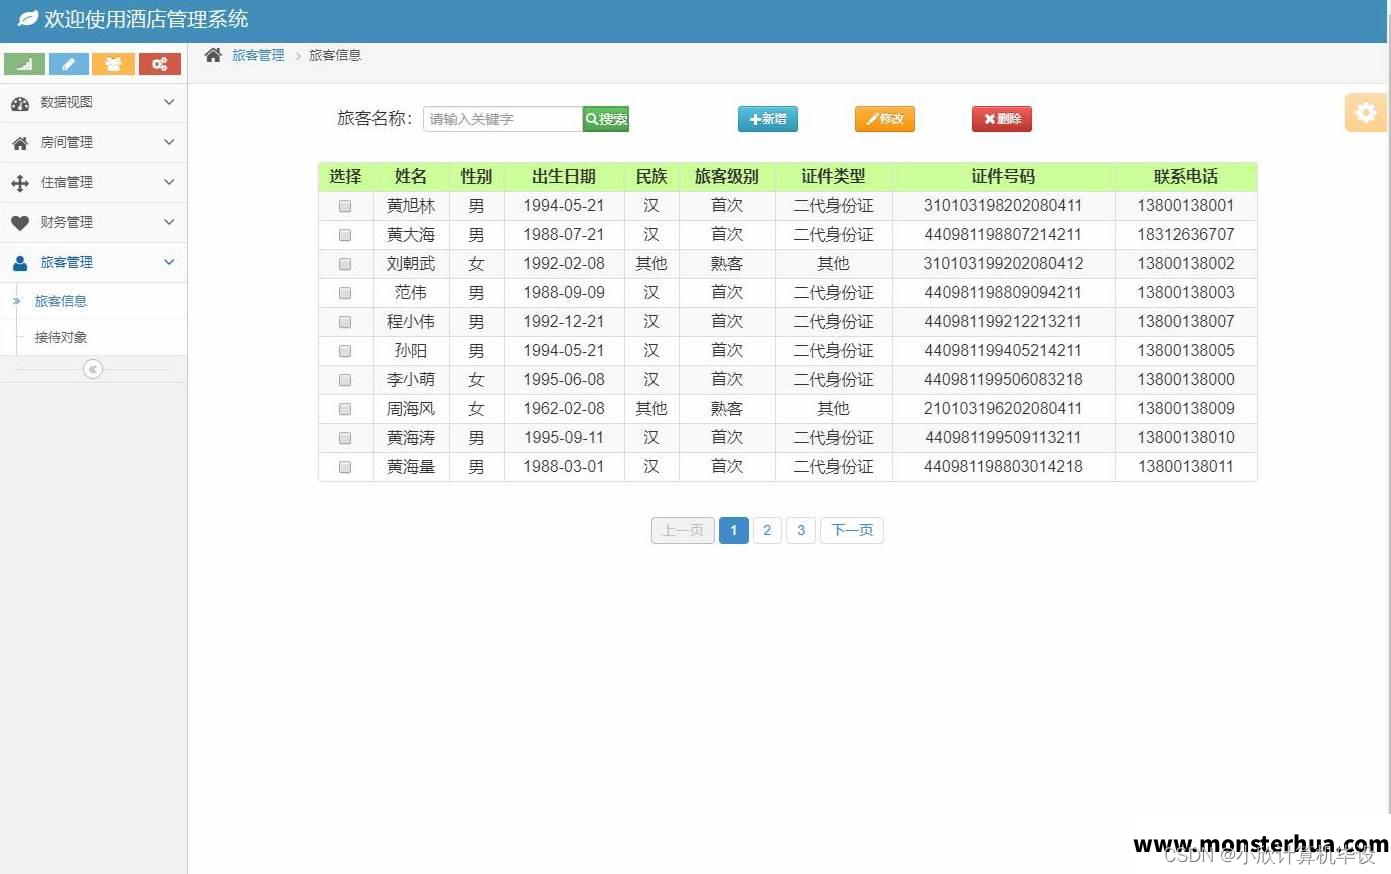Viewport: 1391px width, 874px height.
Task: Go to page 3 of the guest list
Action: coord(800,530)
